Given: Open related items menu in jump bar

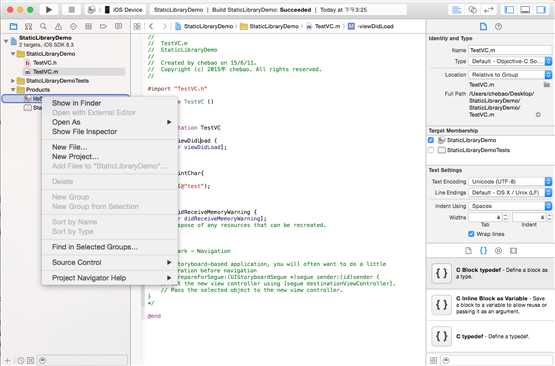Looking at the screenshot, I should 137,26.
